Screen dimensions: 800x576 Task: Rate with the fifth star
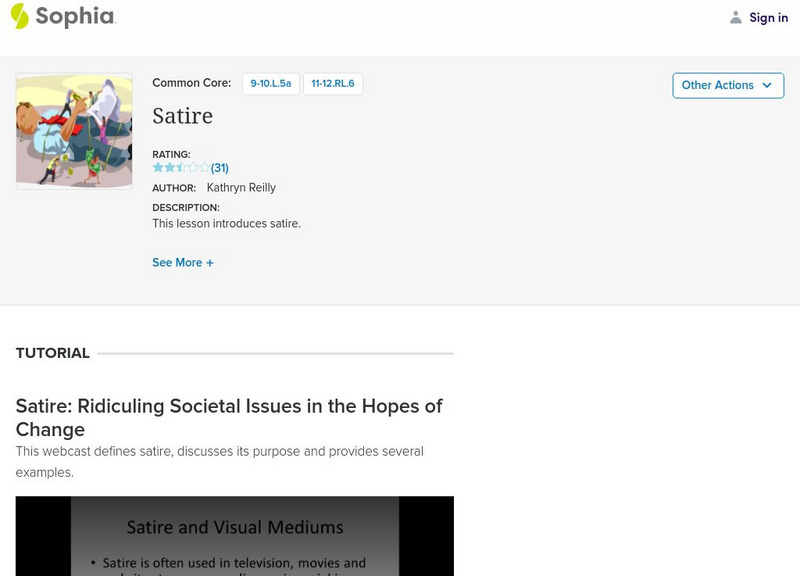coord(205,167)
